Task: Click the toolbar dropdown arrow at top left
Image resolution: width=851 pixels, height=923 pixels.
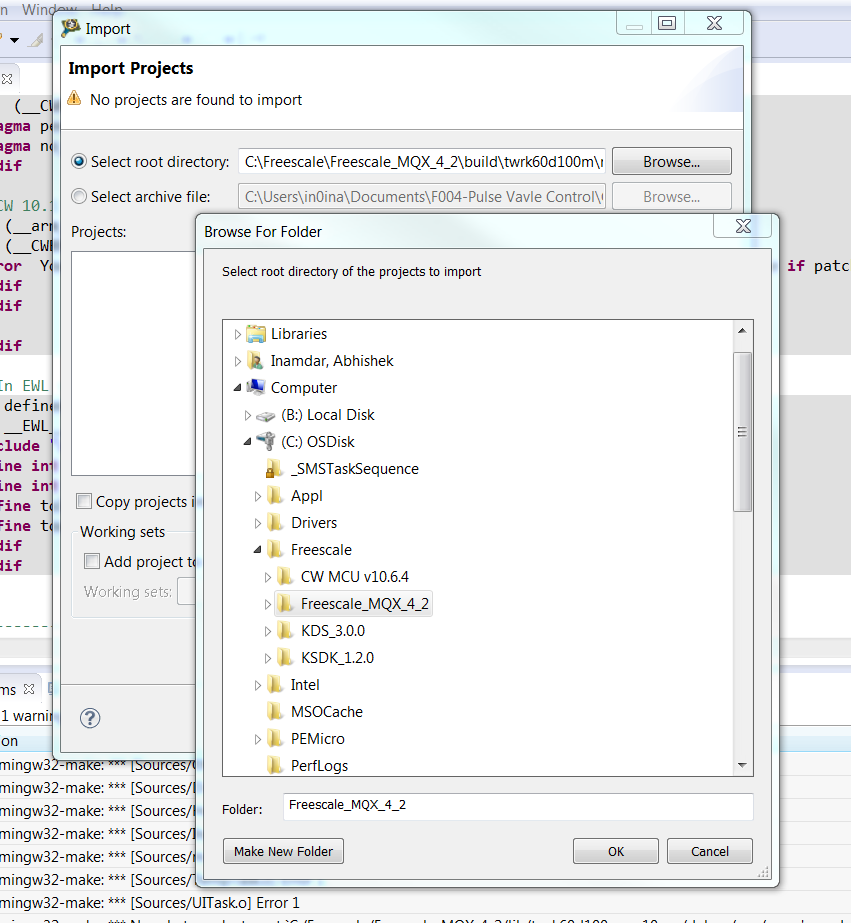Action: (x=14, y=40)
